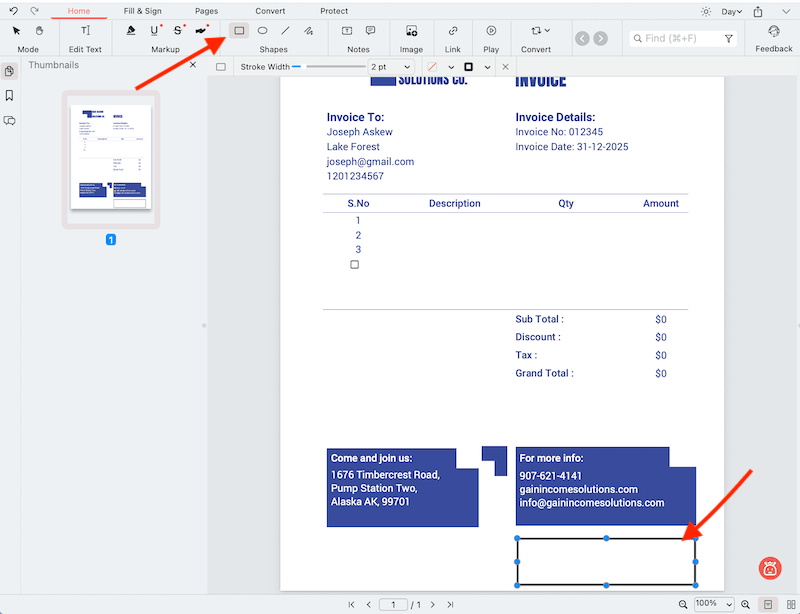This screenshot has height=614, width=800.
Task: Click the Link tool icon
Action: [x=453, y=31]
